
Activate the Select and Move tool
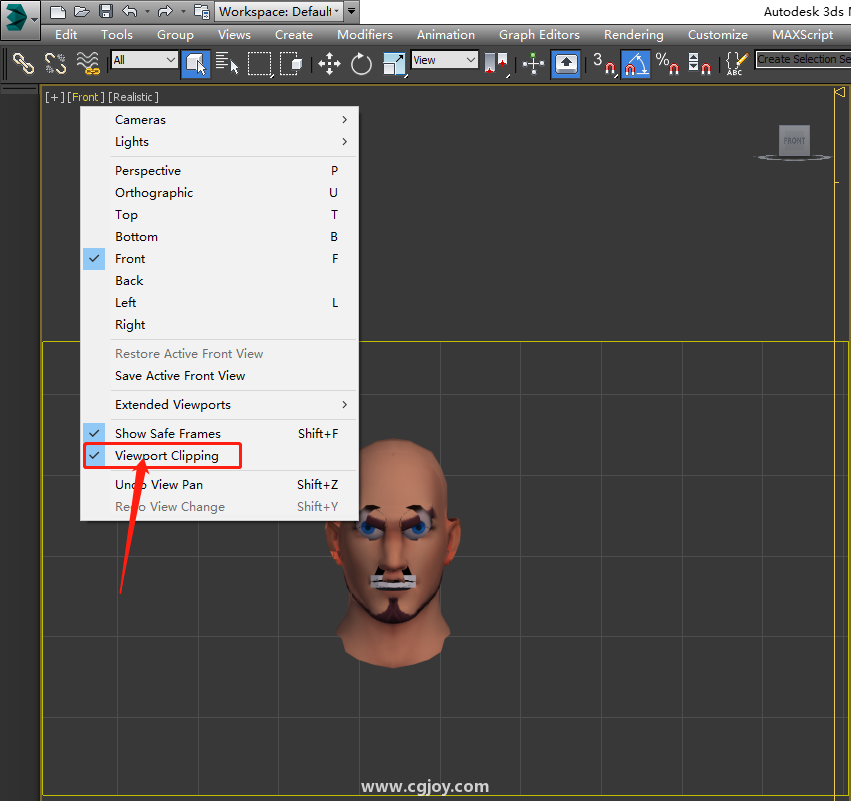(x=329, y=63)
